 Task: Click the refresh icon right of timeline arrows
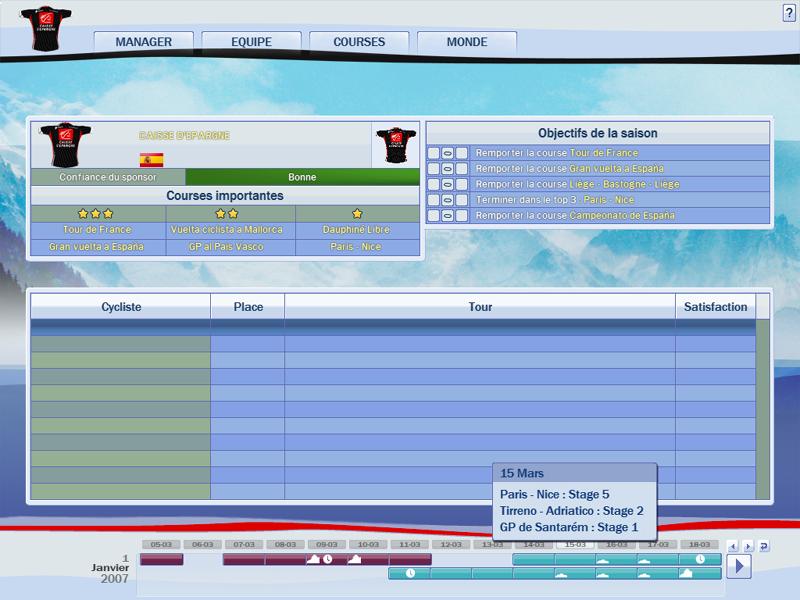(x=764, y=546)
